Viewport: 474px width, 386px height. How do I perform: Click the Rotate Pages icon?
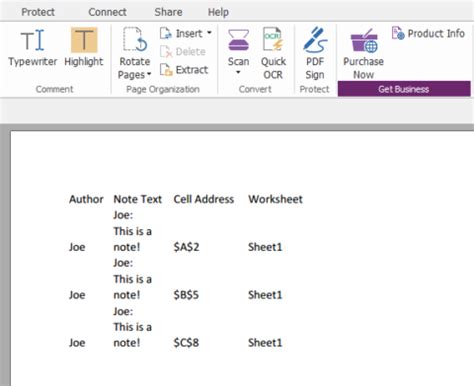[135, 40]
